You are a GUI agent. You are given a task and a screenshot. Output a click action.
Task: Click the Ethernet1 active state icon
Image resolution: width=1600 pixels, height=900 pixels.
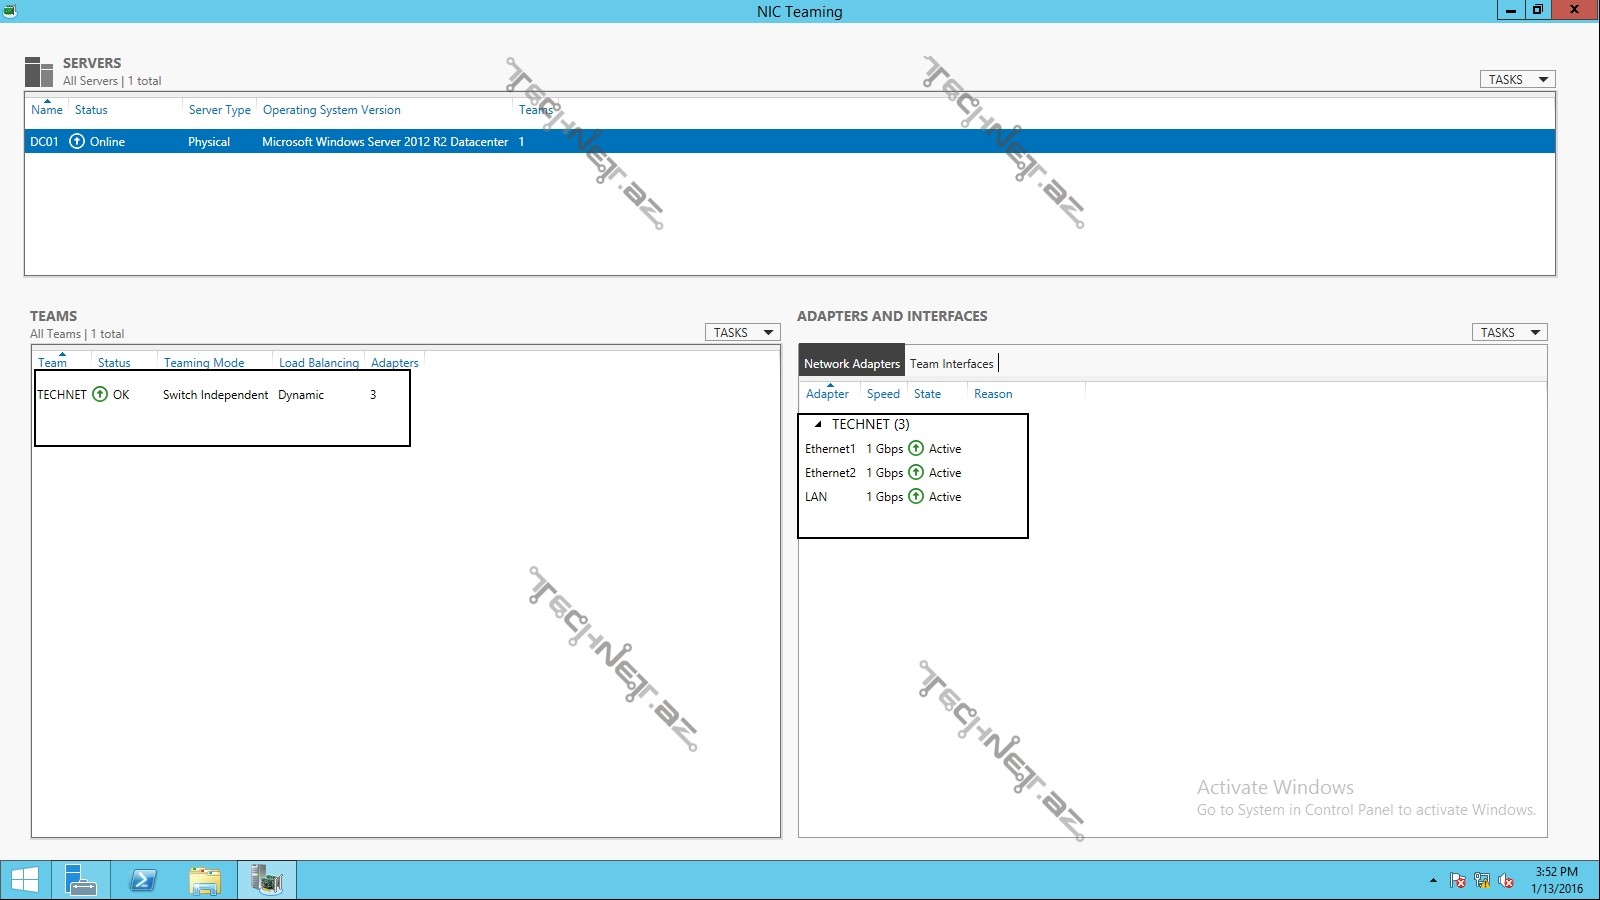[916, 449]
